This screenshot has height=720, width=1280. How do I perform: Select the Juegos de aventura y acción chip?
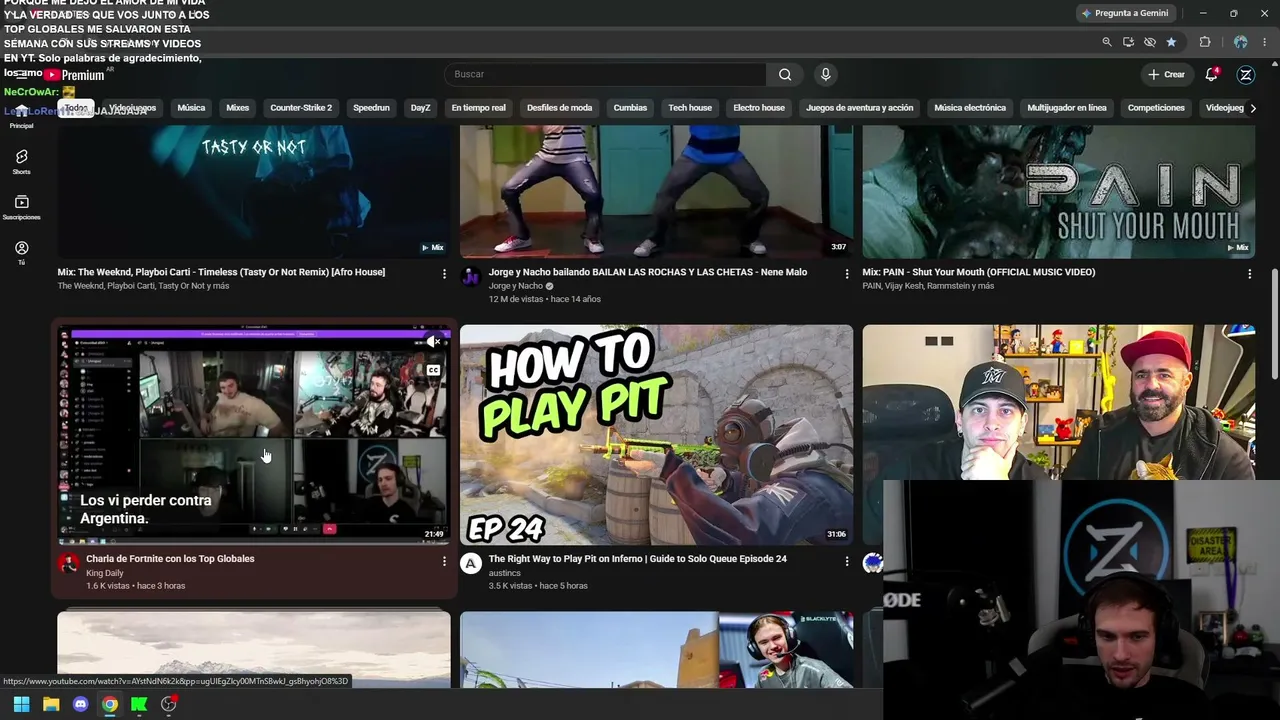[x=859, y=108]
